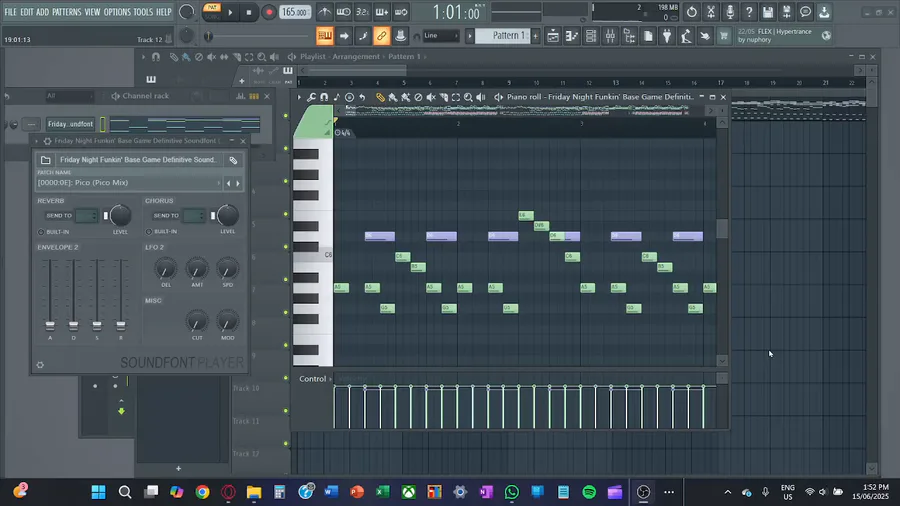The height and width of the screenshot is (506, 900).
Task: Open the Soundfont Player file folder icon
Action: (x=45, y=160)
